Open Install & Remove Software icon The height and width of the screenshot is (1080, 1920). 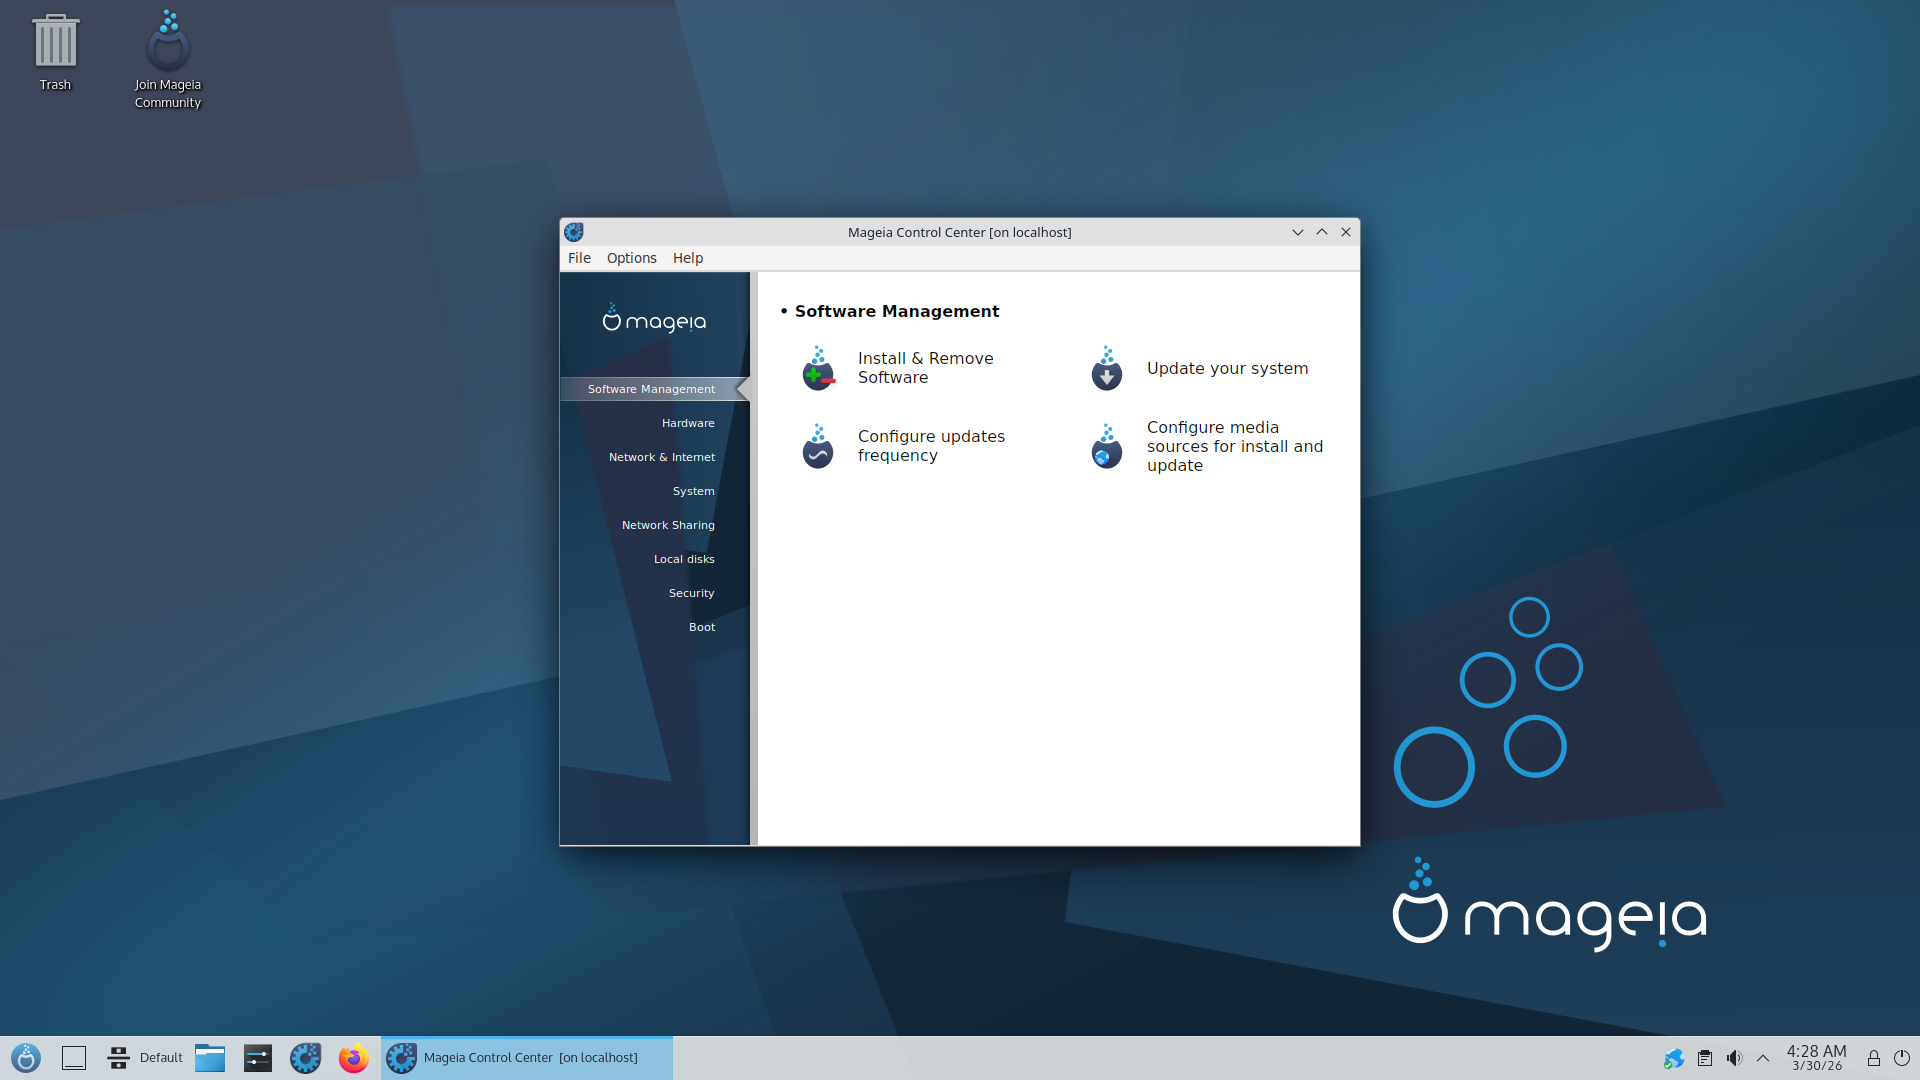[x=819, y=368]
